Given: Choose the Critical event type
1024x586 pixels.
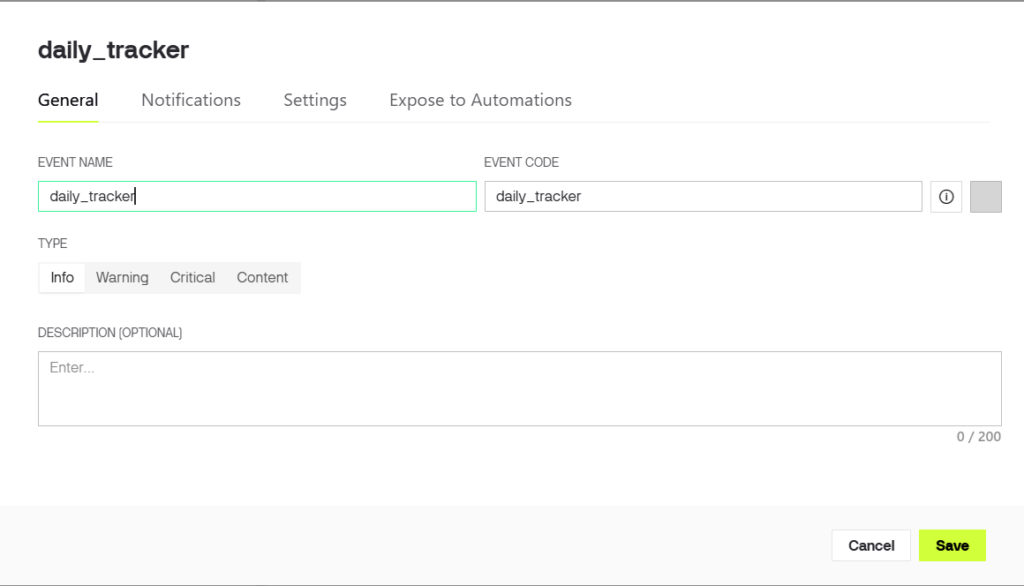Looking at the screenshot, I should pos(193,278).
